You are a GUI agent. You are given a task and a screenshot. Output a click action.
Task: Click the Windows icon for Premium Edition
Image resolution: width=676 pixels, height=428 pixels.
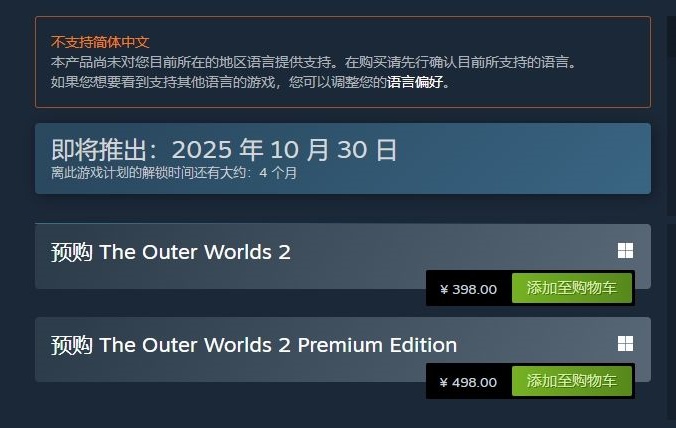pyautogui.click(x=625, y=344)
